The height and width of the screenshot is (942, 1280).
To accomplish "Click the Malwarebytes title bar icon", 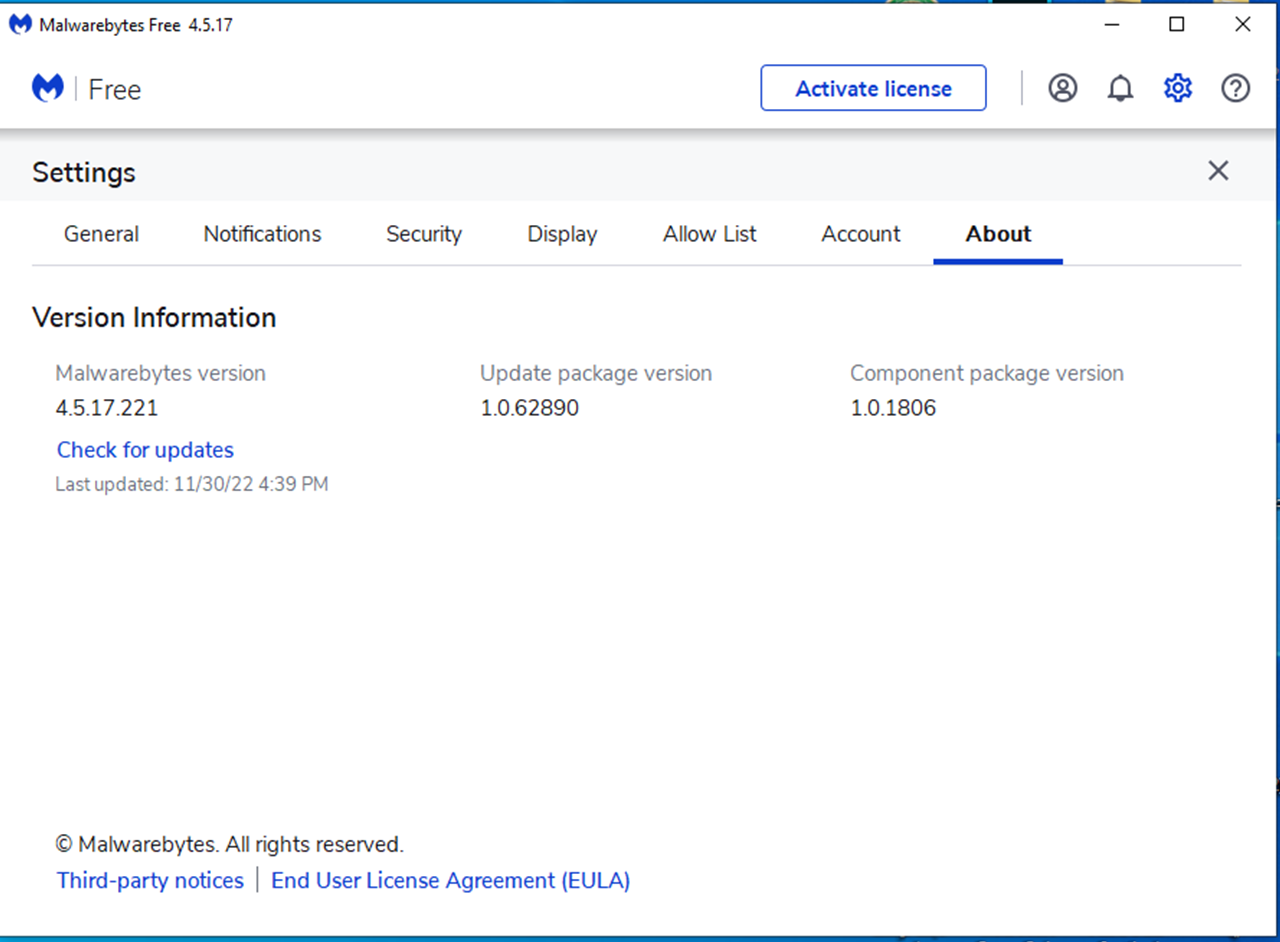I will tap(20, 25).
